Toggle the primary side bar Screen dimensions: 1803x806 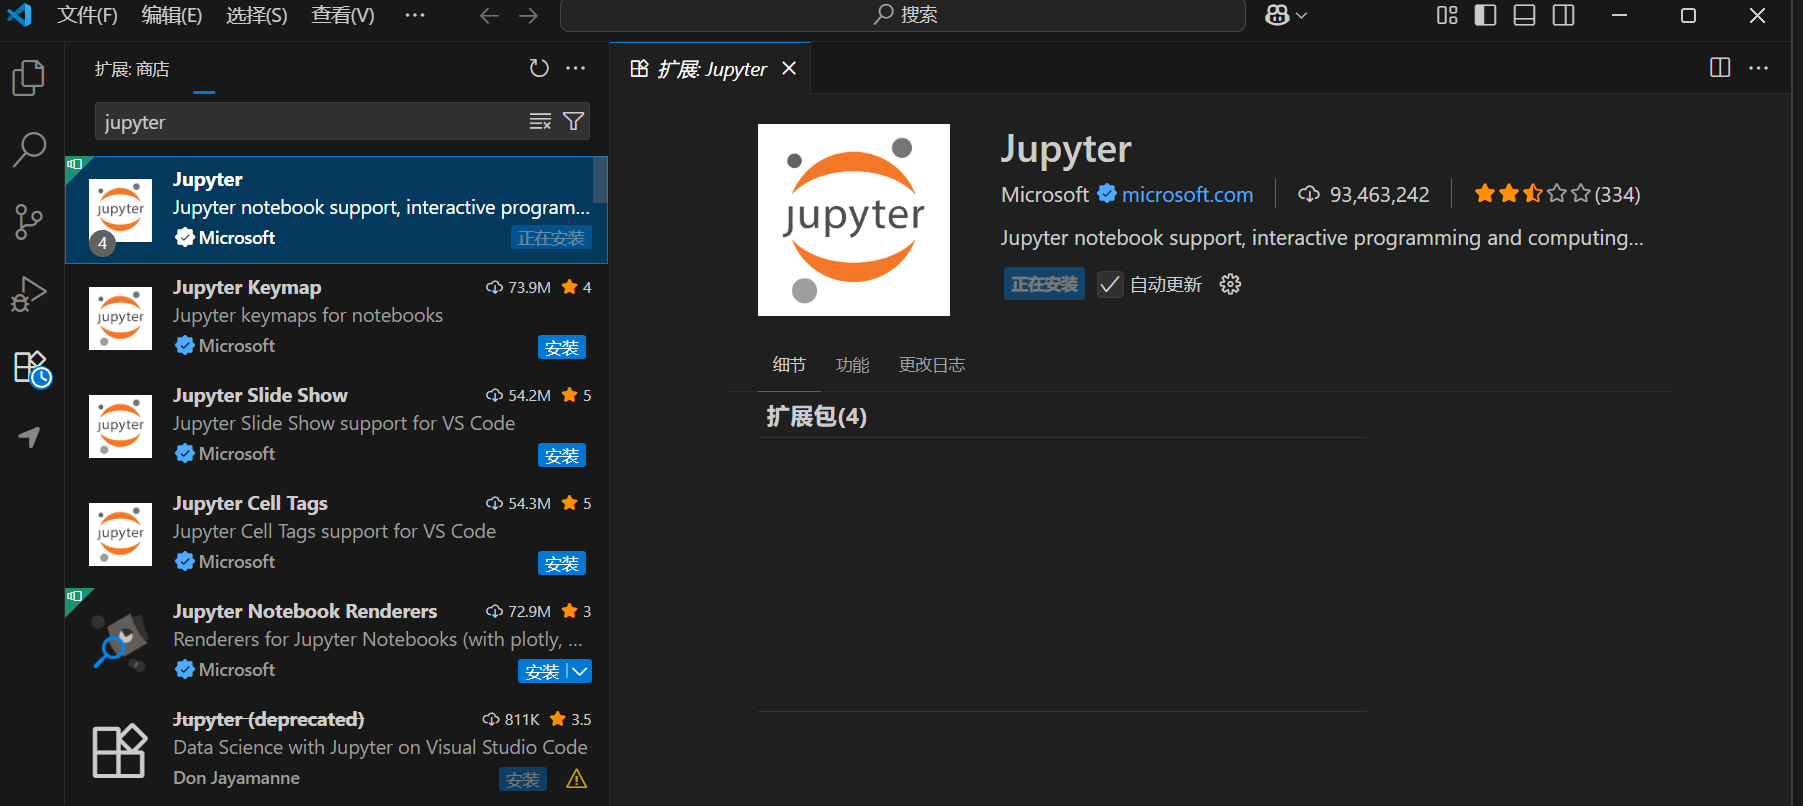[1486, 15]
